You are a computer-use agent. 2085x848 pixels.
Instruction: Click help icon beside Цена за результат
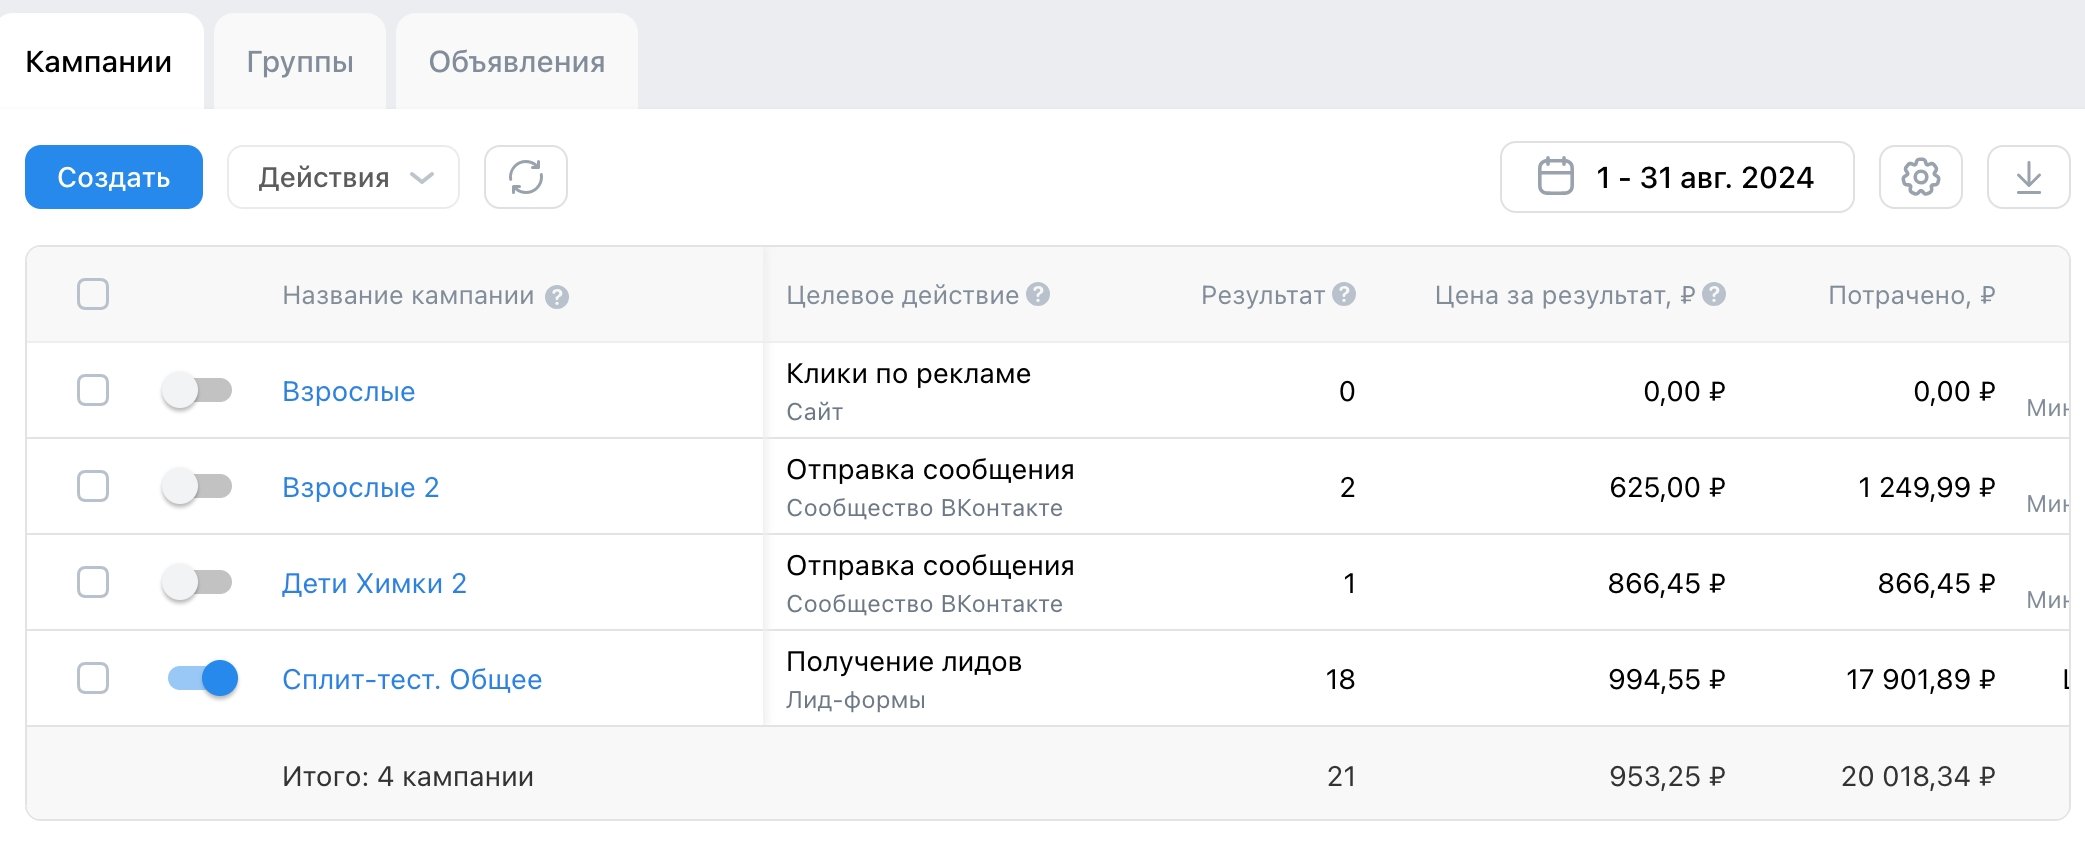coord(1714,294)
